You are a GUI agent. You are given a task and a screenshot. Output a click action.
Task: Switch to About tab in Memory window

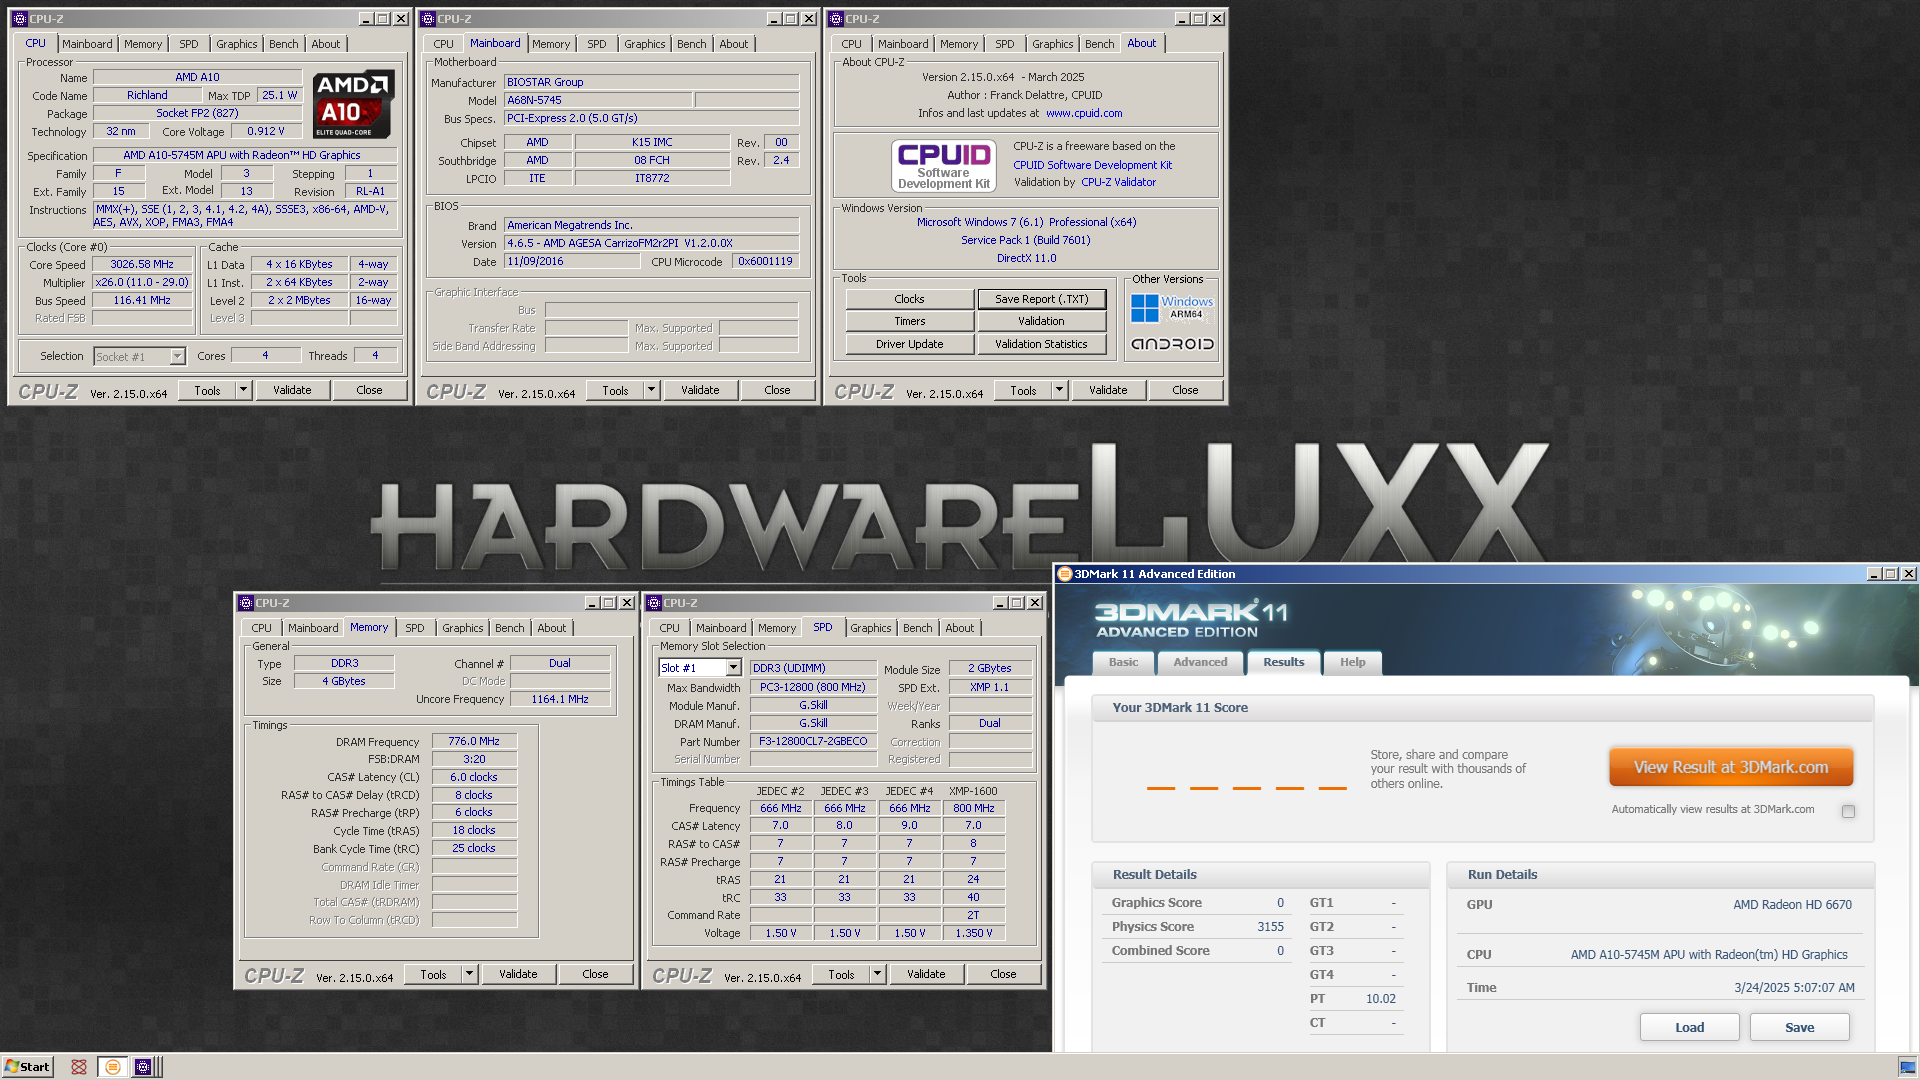(x=551, y=628)
